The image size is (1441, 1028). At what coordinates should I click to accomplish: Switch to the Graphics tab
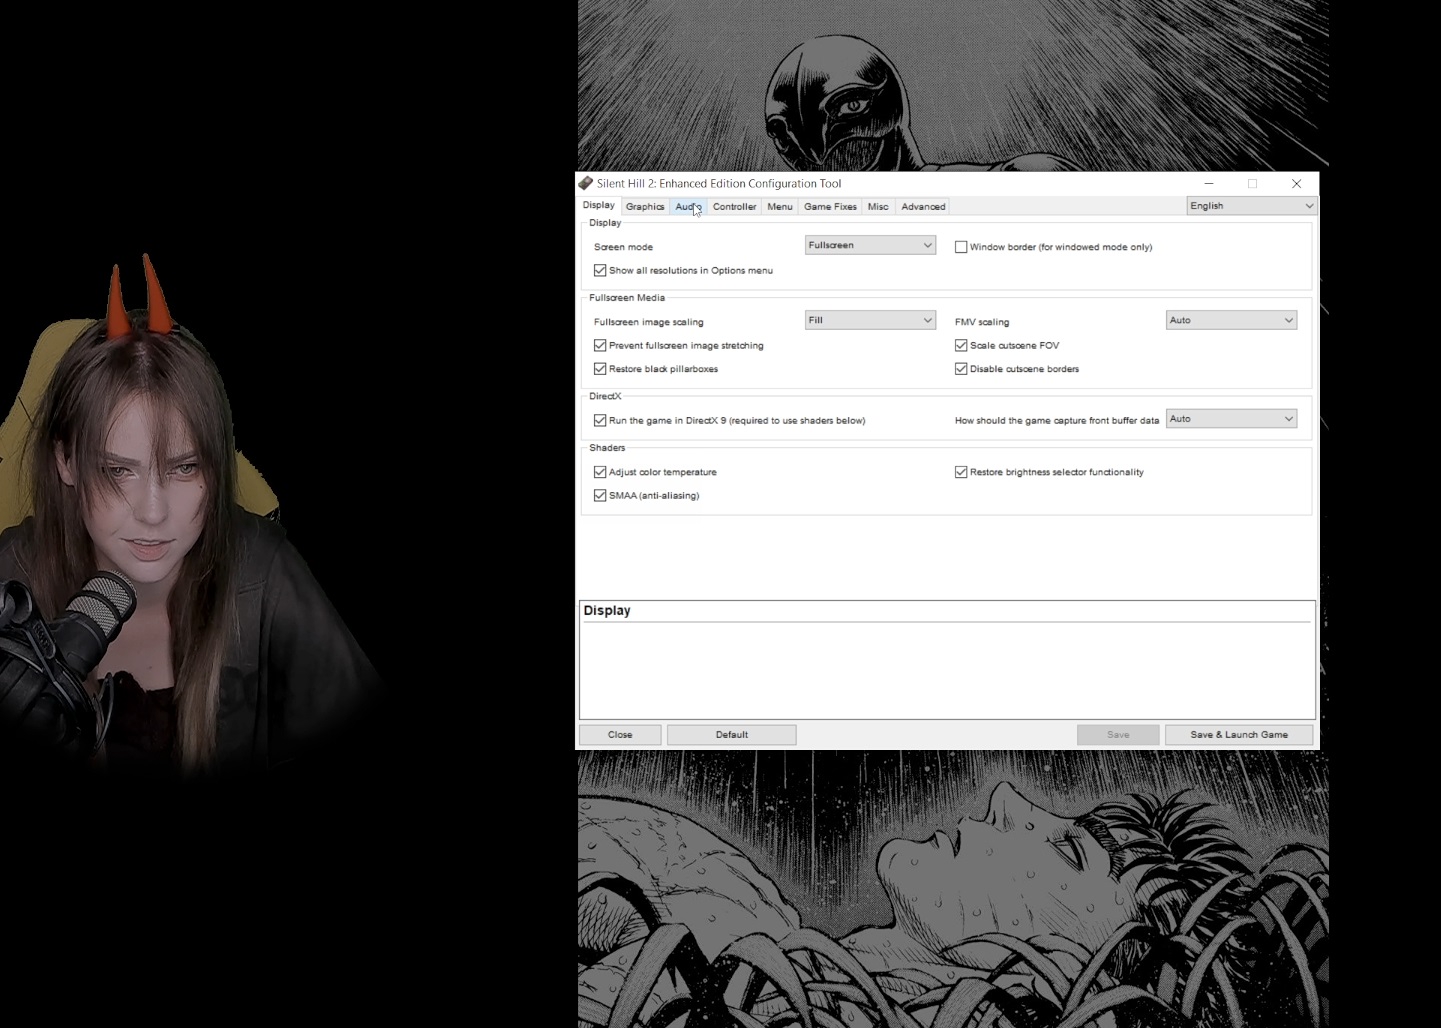[645, 207]
